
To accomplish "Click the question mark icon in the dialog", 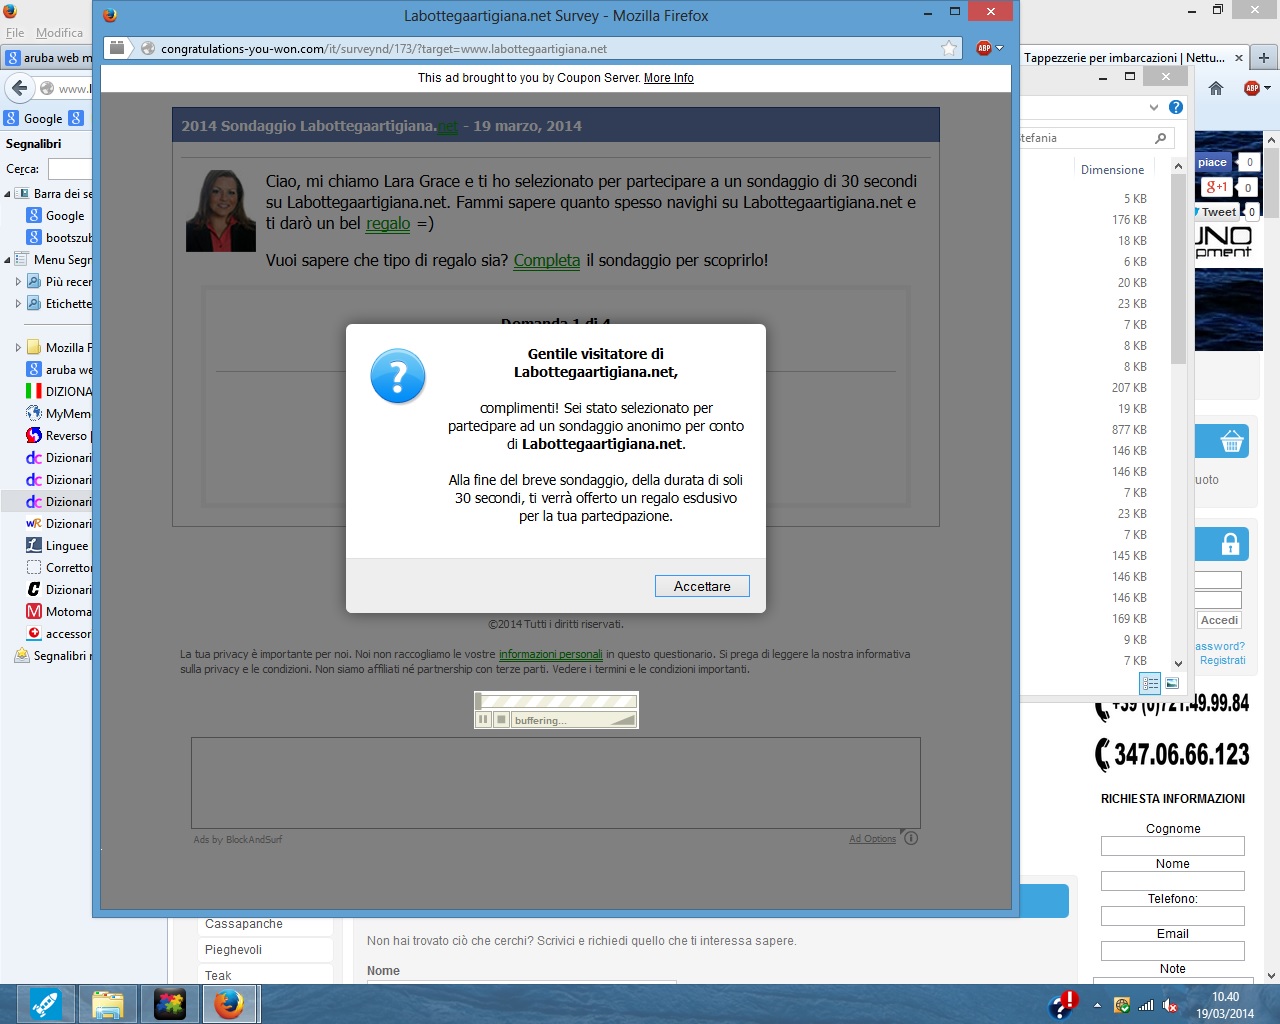I will (x=398, y=376).
